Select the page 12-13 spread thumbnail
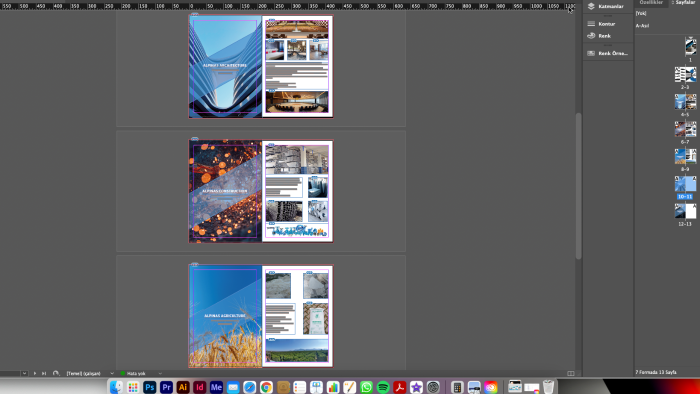 click(x=685, y=211)
